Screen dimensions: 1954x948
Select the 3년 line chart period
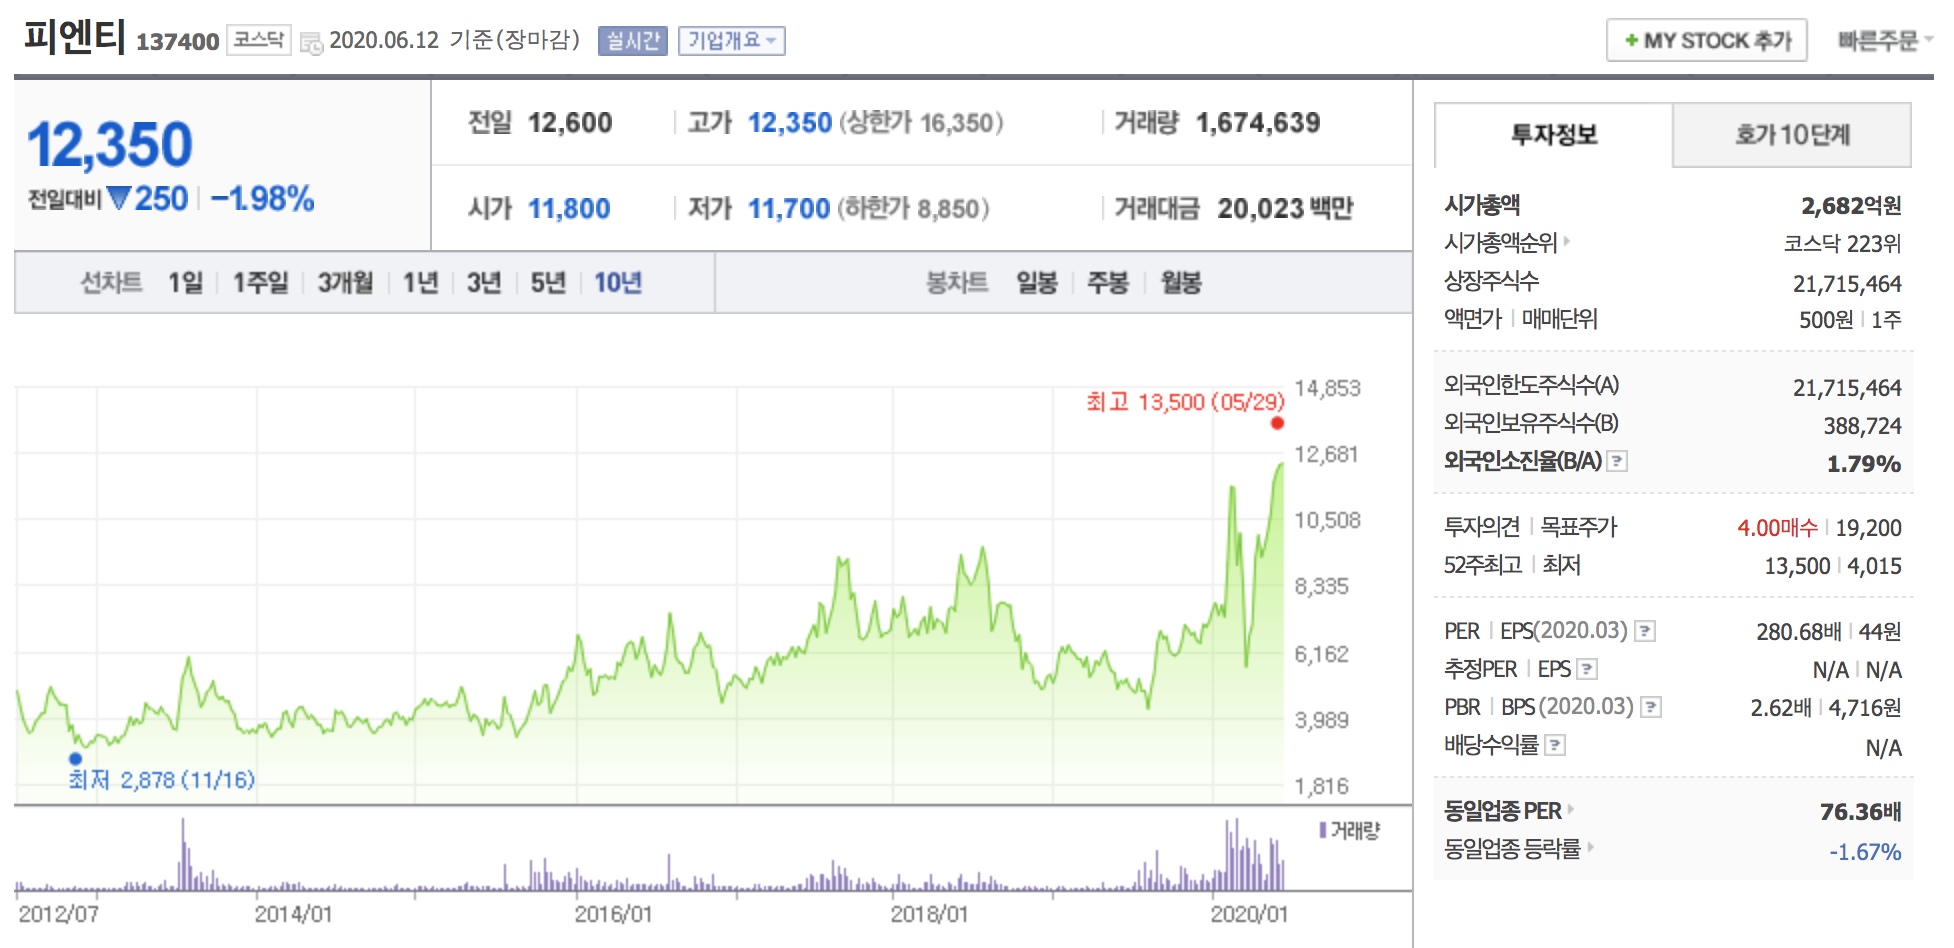tap(484, 283)
